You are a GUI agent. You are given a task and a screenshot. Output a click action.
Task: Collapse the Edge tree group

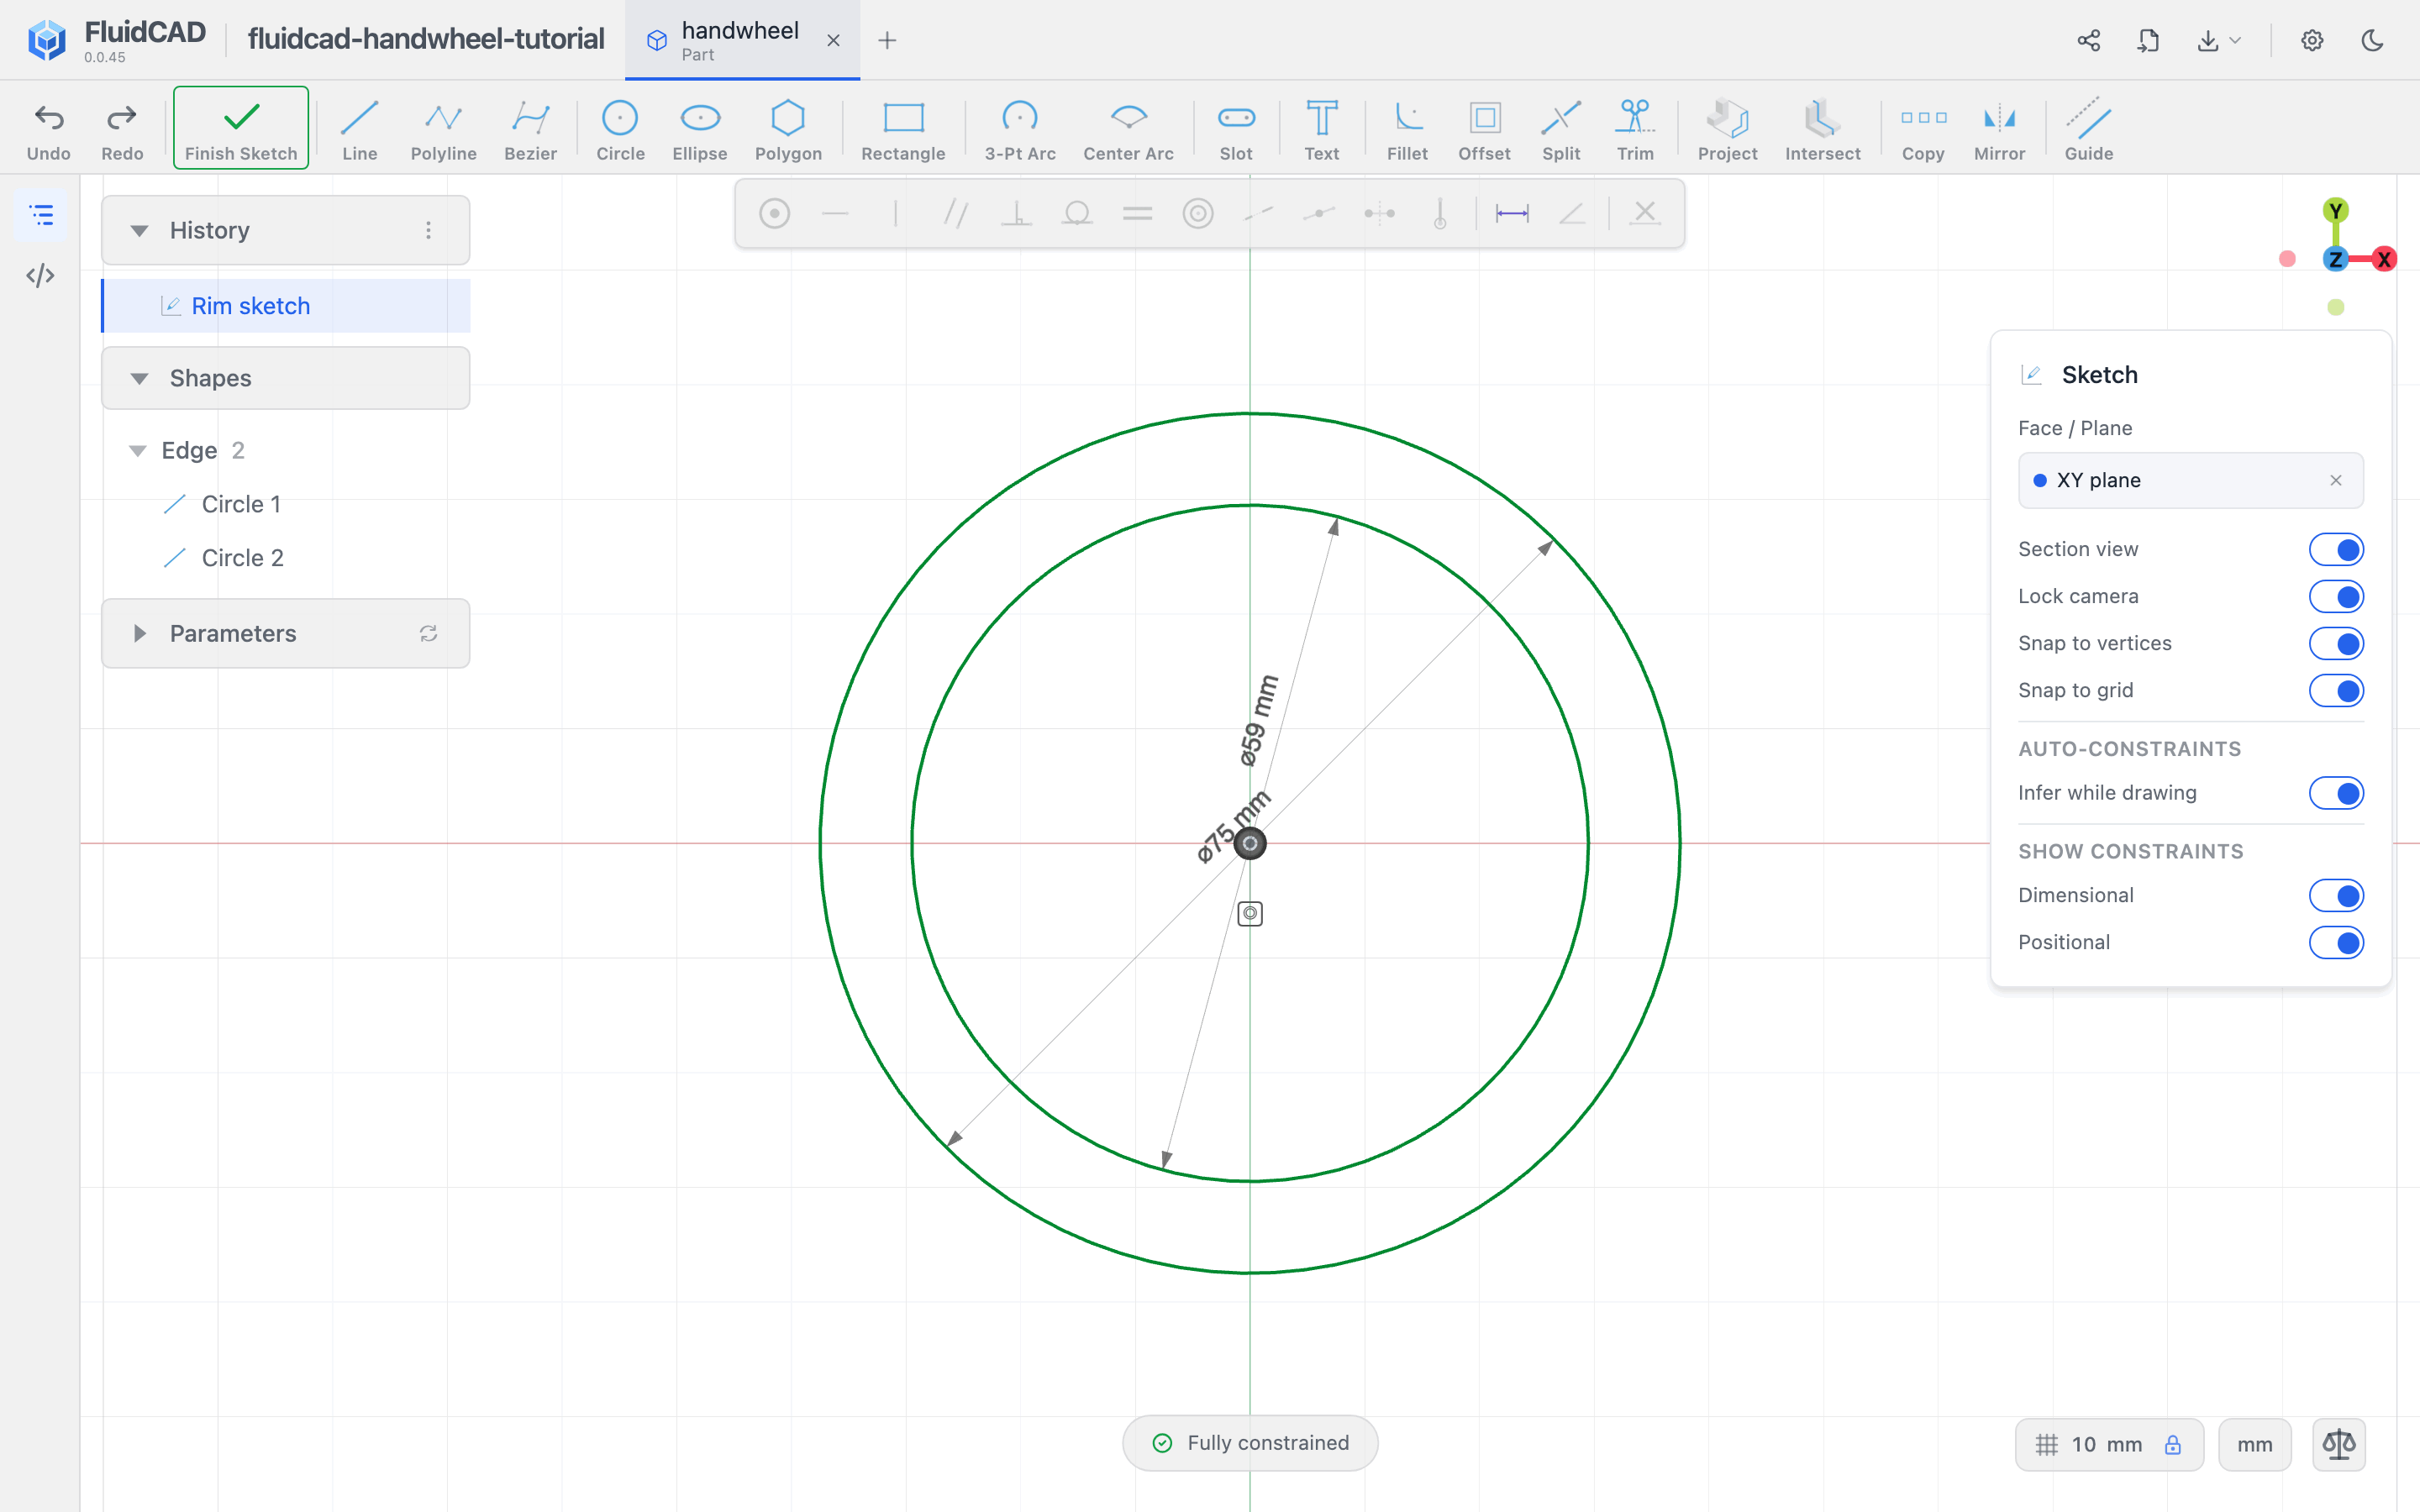tap(138, 451)
